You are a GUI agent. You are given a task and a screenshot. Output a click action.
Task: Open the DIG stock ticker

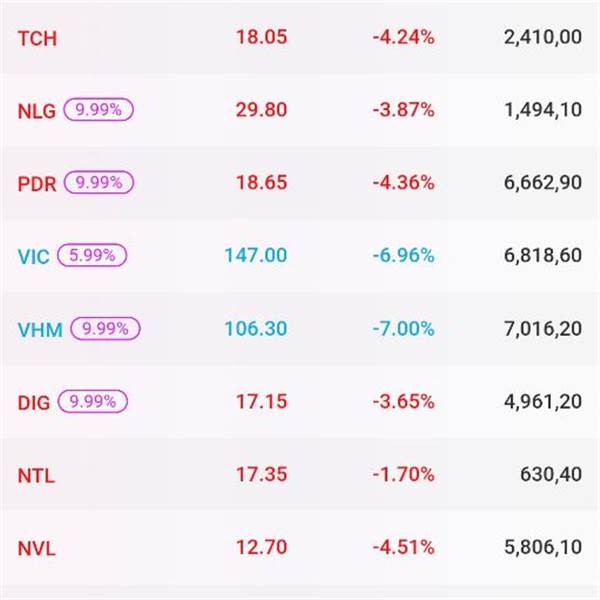point(34,402)
